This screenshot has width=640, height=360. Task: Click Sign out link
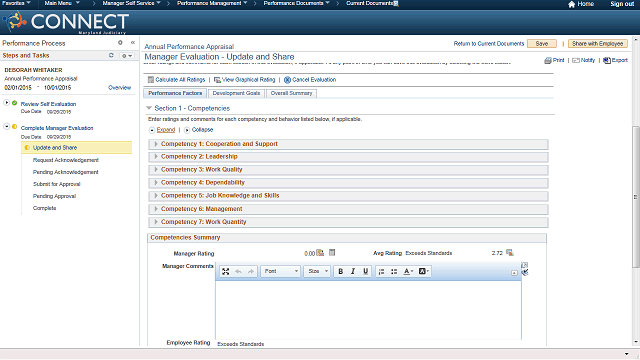click(622, 4)
